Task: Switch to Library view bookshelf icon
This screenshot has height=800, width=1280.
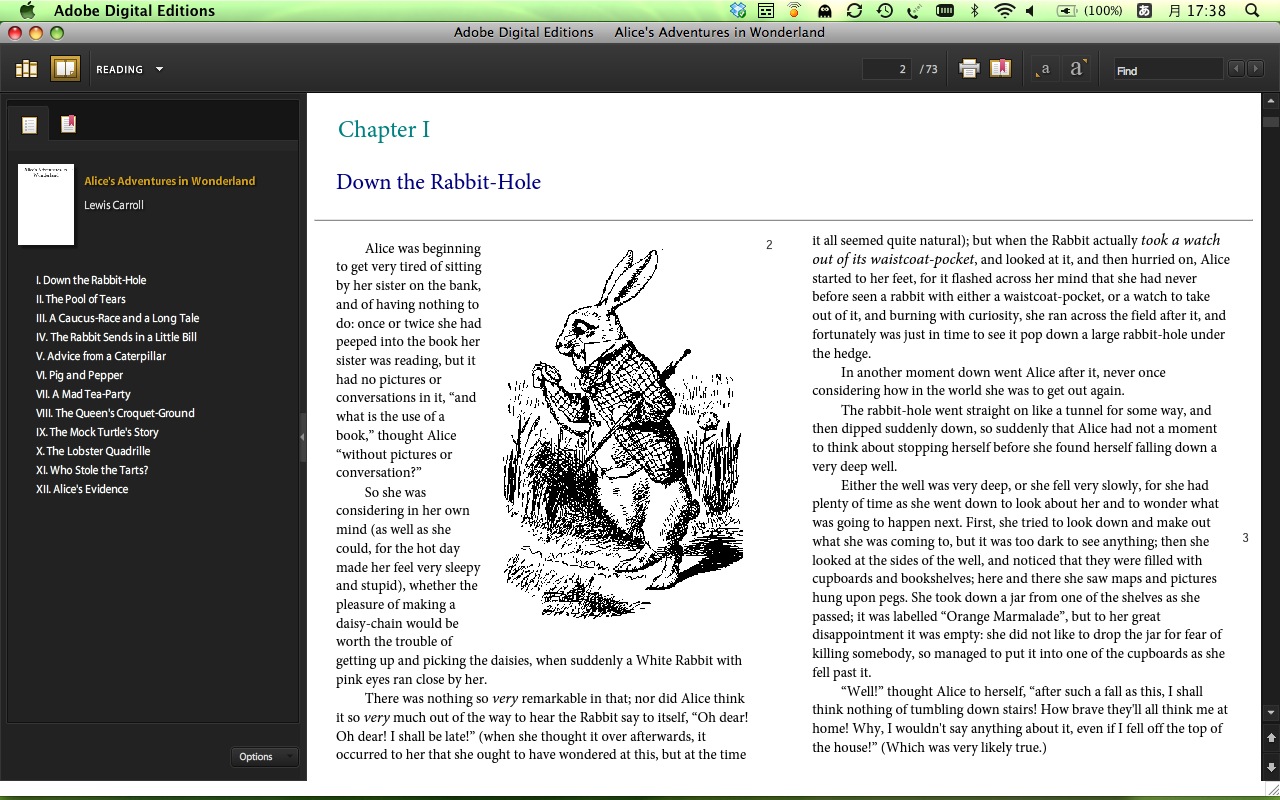Action: coord(27,69)
